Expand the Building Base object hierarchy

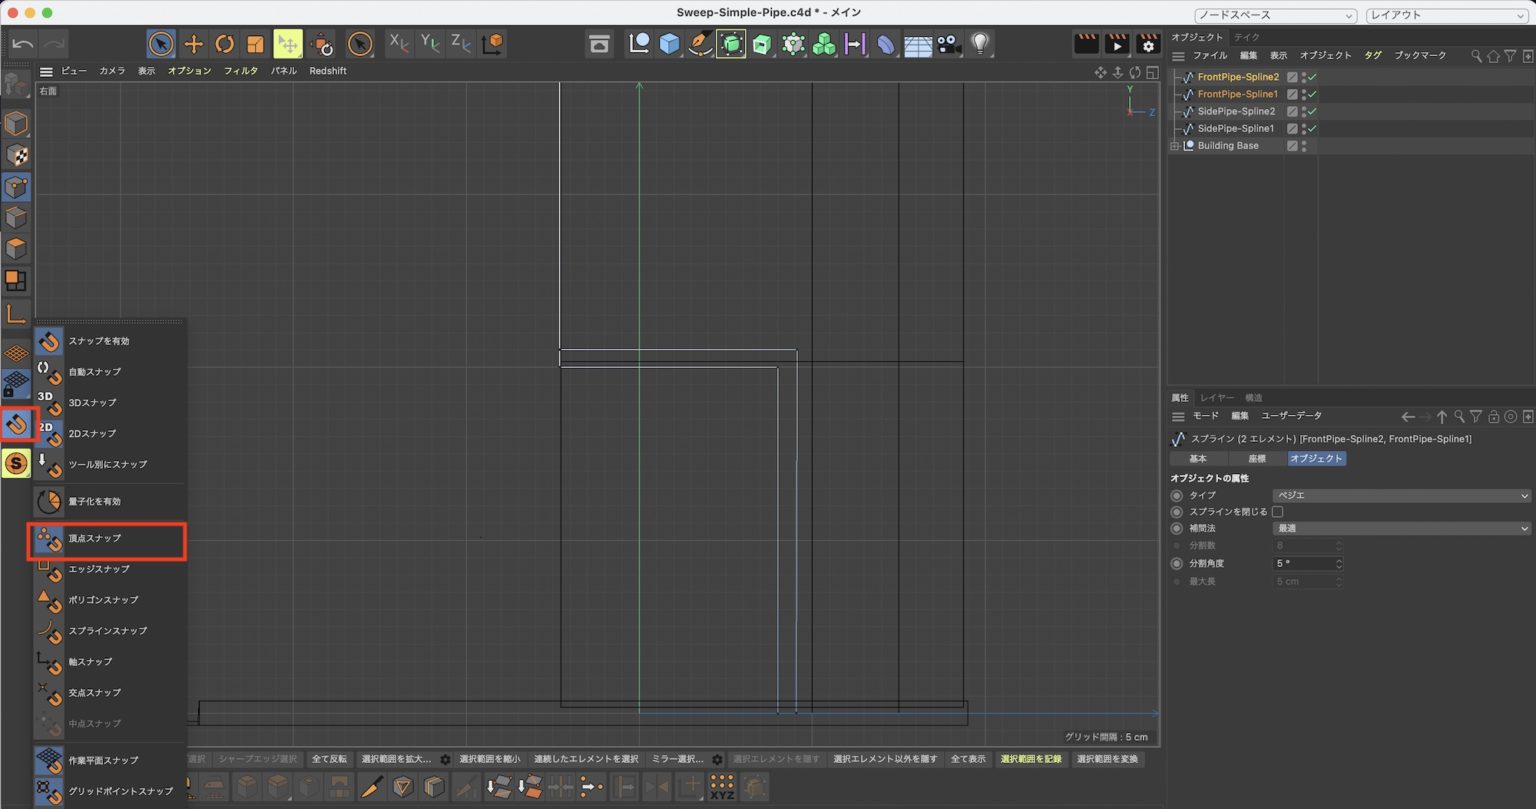click(x=1175, y=145)
